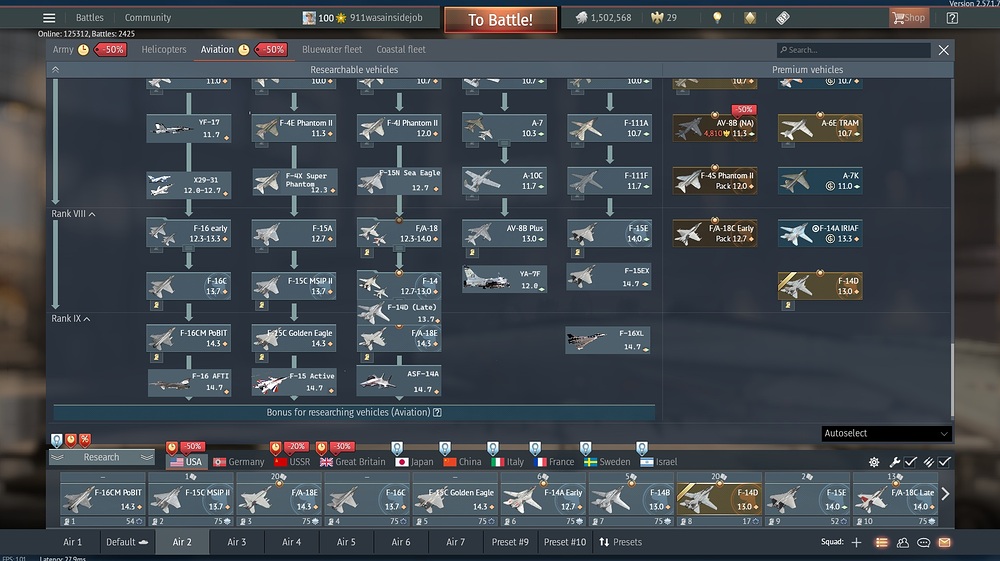Image resolution: width=1000 pixels, height=561 pixels.
Task: Switch to the Air 1 preset
Action: click(x=73, y=542)
